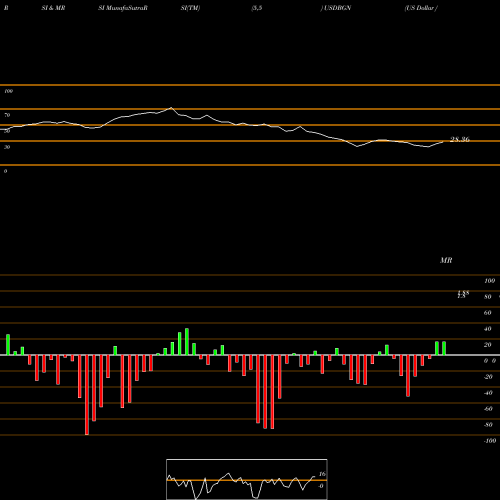Click the '-100' label on MR axis
The height and width of the screenshot is (500, 500).
490,441
